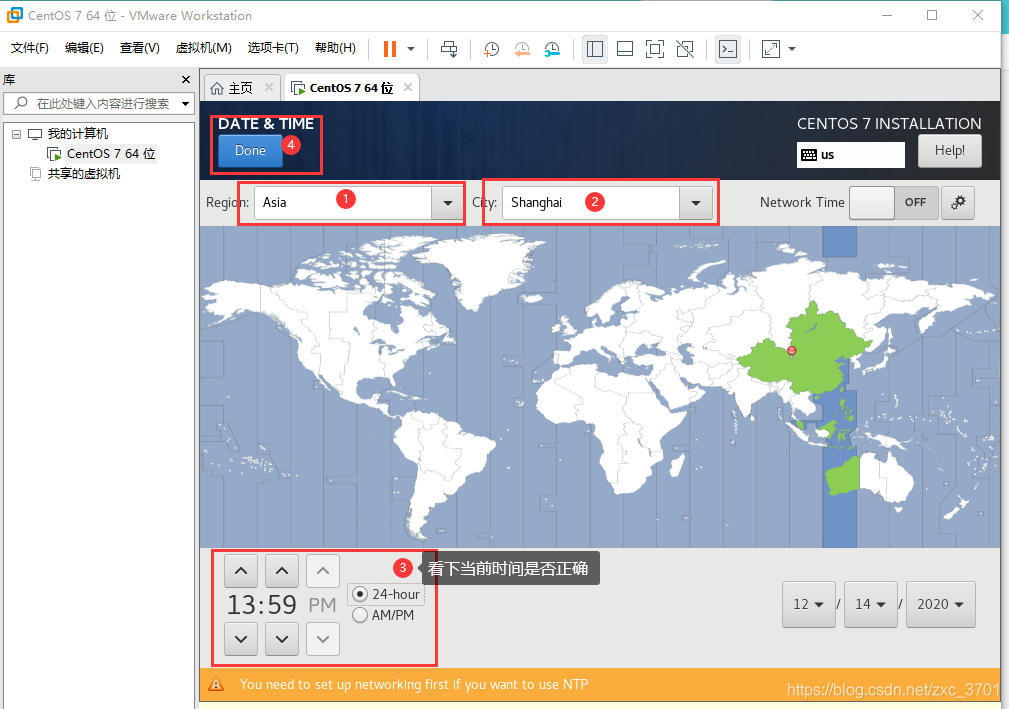The image size is (1009, 709).
Task: Open the snapshot manager
Action: (552, 49)
